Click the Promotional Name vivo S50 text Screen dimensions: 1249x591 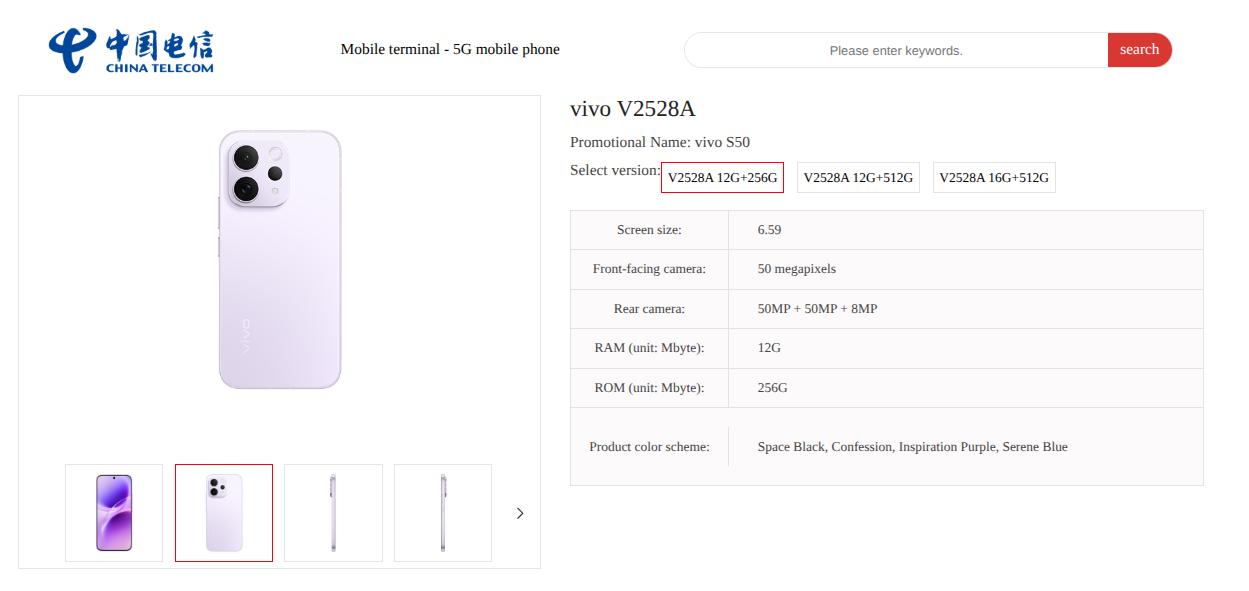660,142
